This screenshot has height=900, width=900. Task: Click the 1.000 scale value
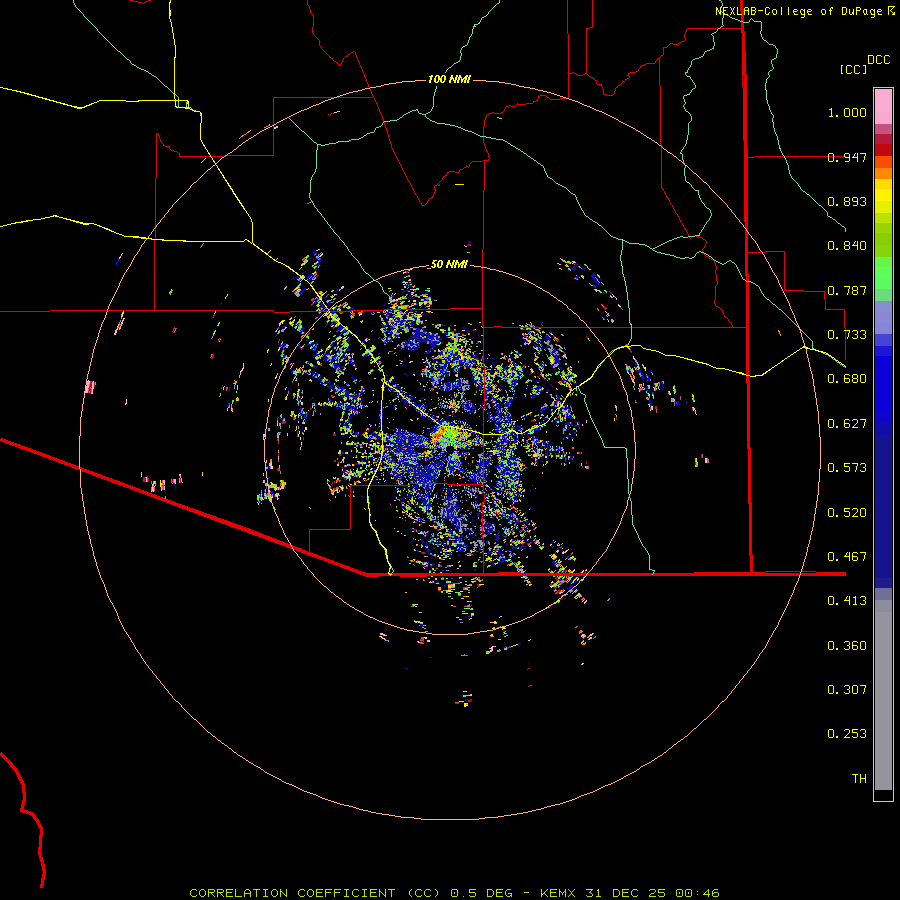point(847,112)
